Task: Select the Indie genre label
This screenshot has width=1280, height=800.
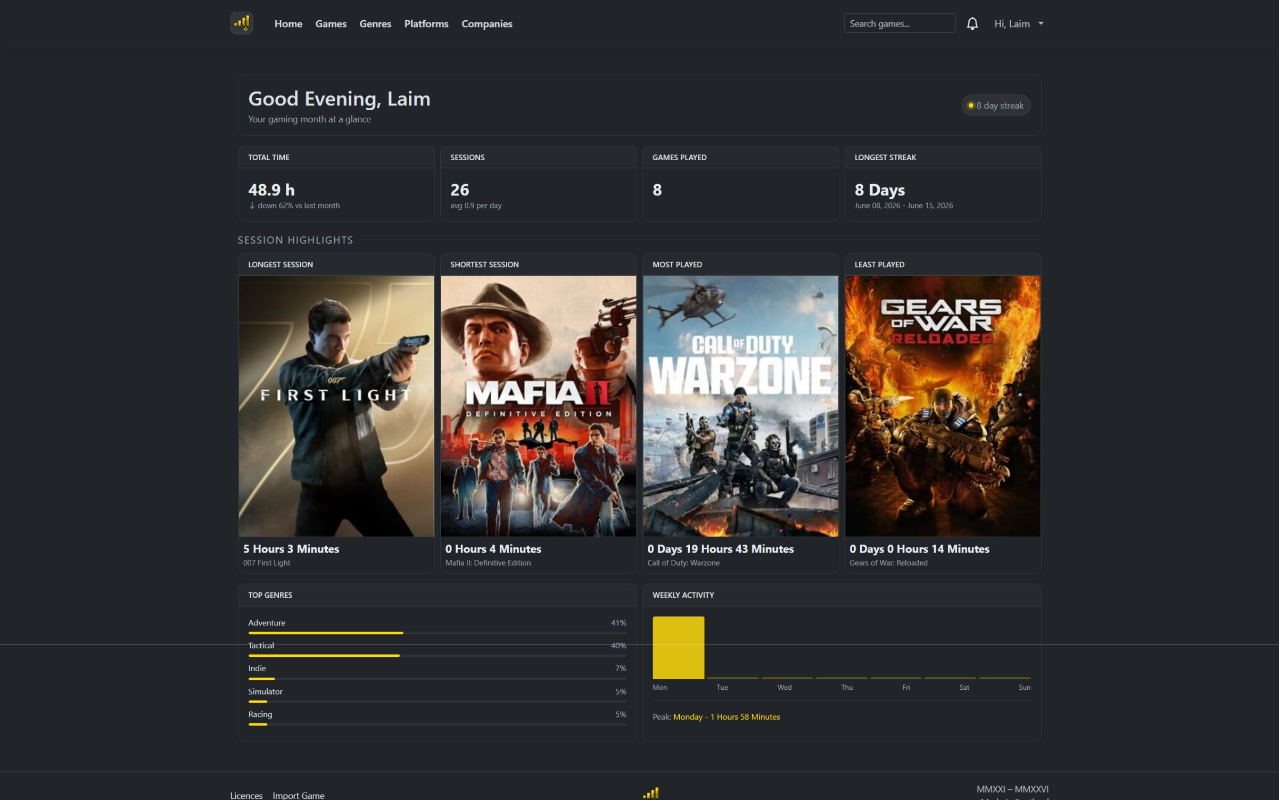Action: click(257, 669)
